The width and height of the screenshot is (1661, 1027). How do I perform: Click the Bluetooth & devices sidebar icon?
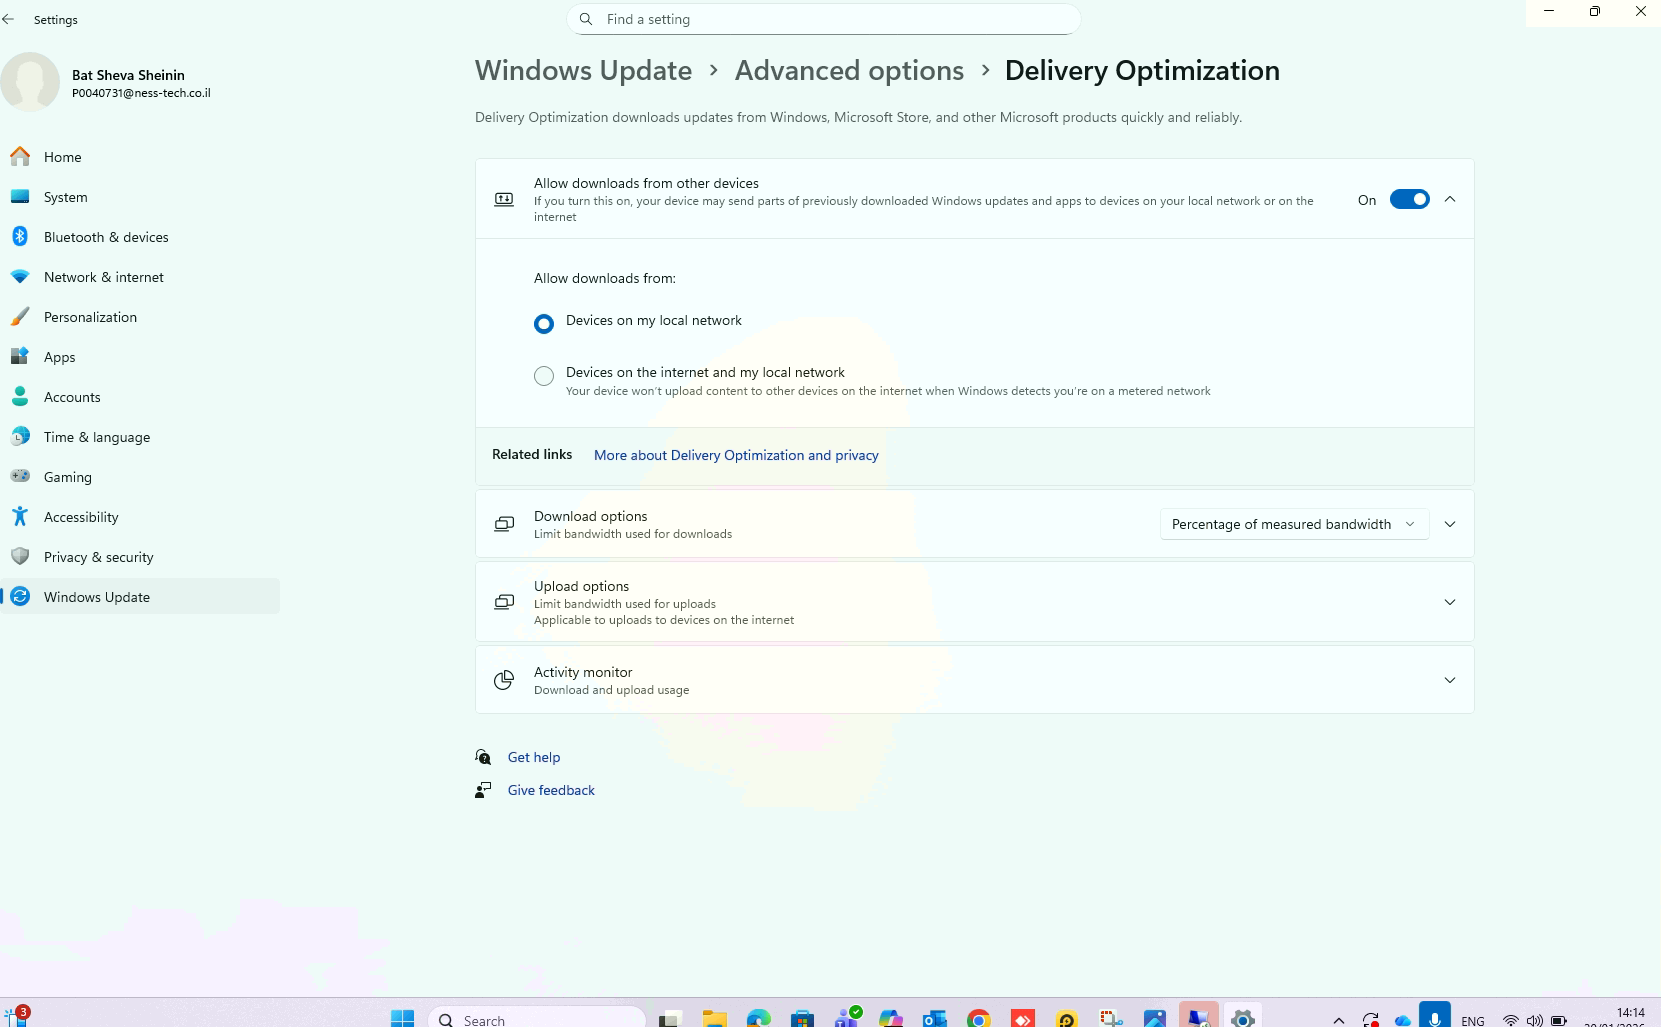[x=20, y=237]
